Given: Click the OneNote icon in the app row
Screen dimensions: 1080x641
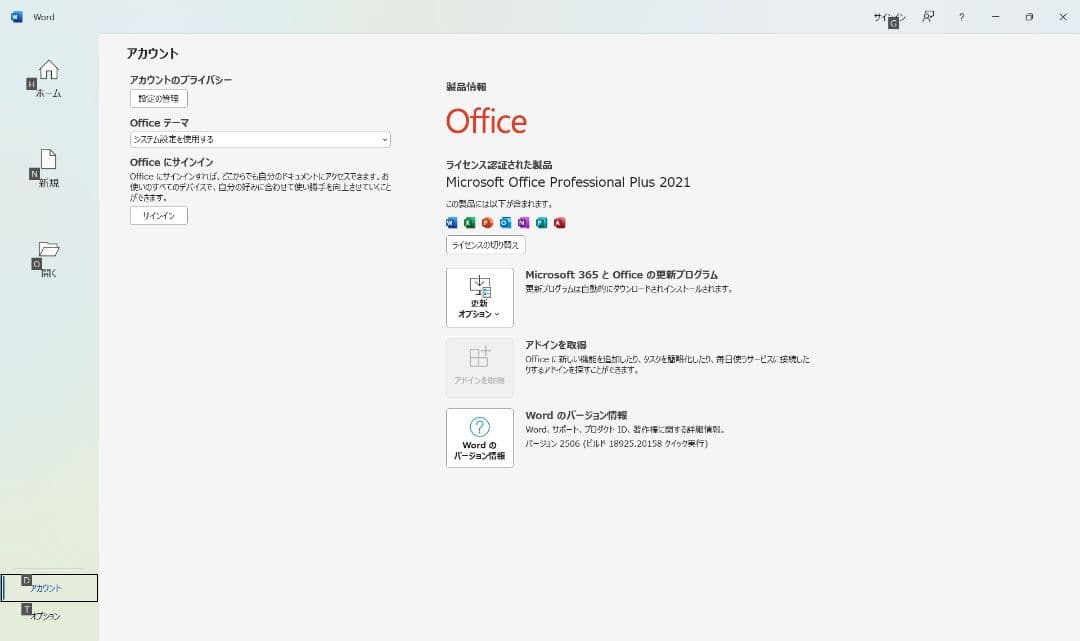Looking at the screenshot, I should point(523,222).
